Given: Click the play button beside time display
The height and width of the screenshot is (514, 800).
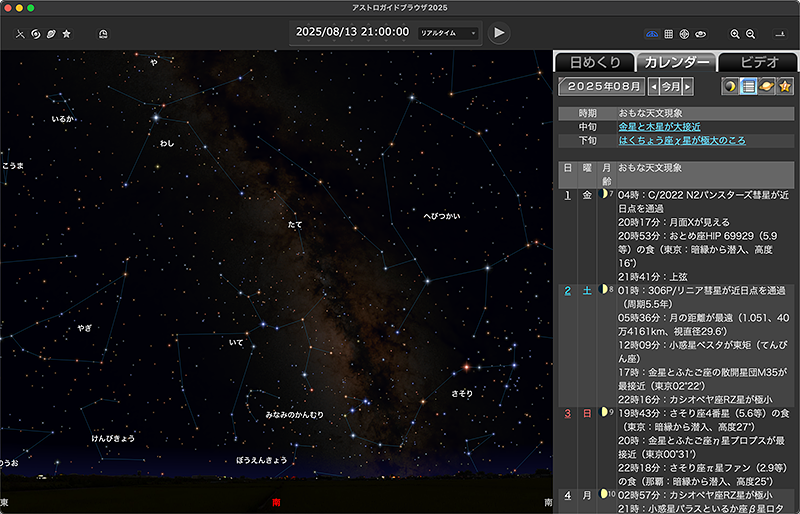Looking at the screenshot, I should pos(498,33).
